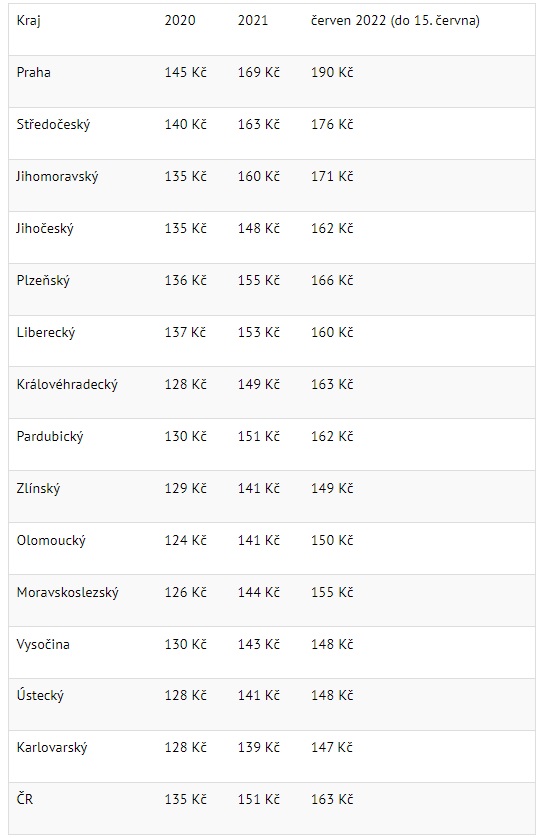This screenshot has width=542, height=838.
Task: Click the Olomoucký region cell
Action: pos(51,541)
